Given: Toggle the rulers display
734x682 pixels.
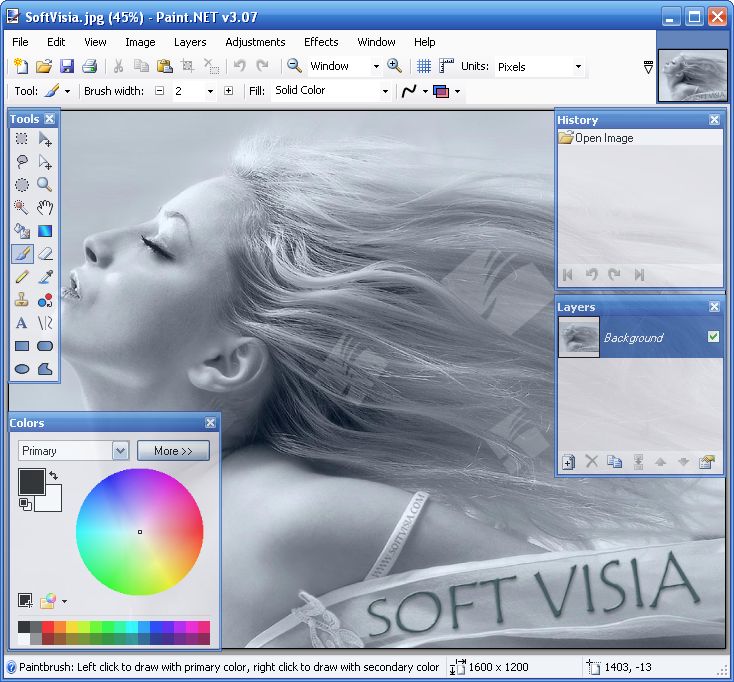Looking at the screenshot, I should point(446,66).
